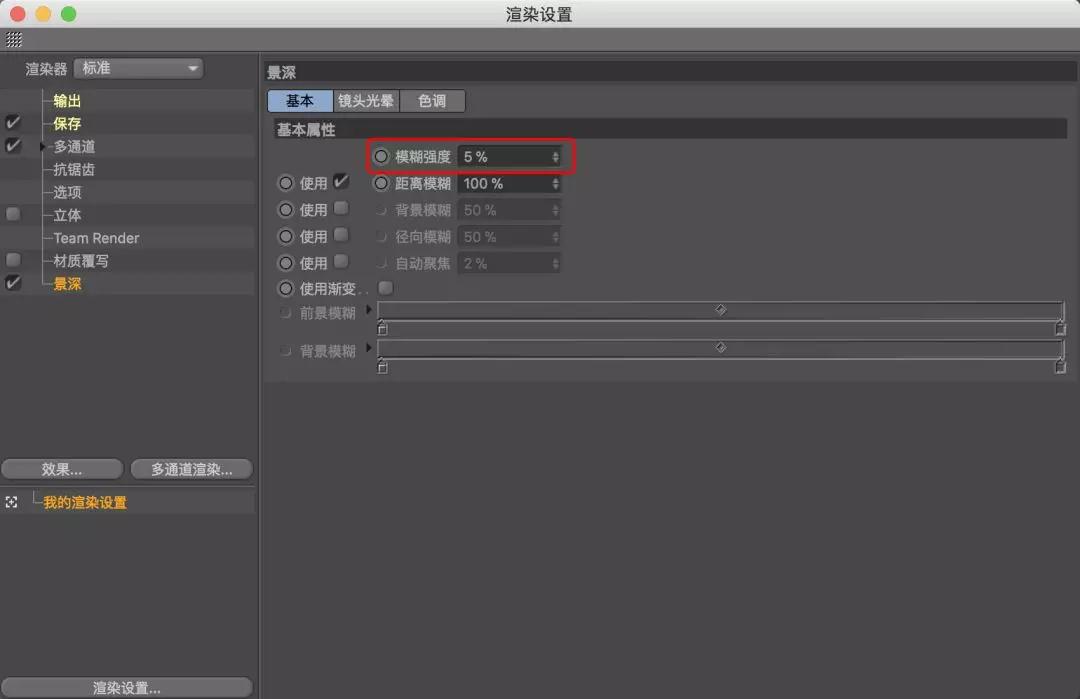Click the 自动聚焦 value field 2 %
1080x699 pixels.
click(504, 264)
